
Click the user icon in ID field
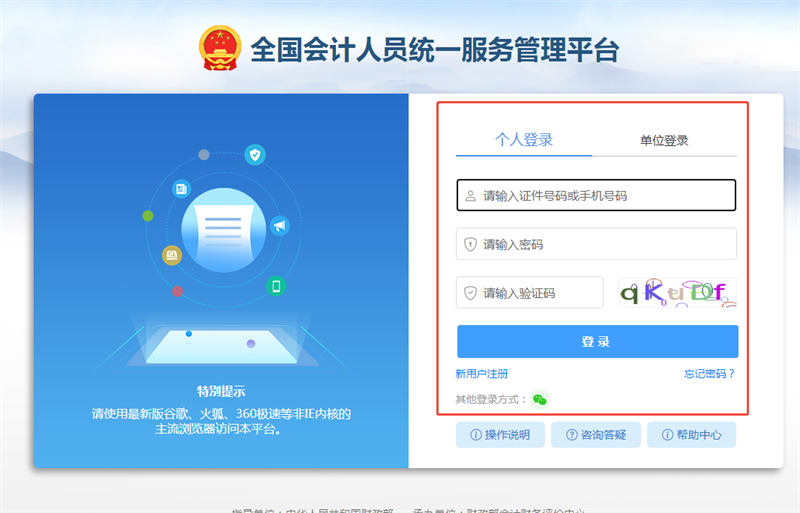[x=470, y=196]
